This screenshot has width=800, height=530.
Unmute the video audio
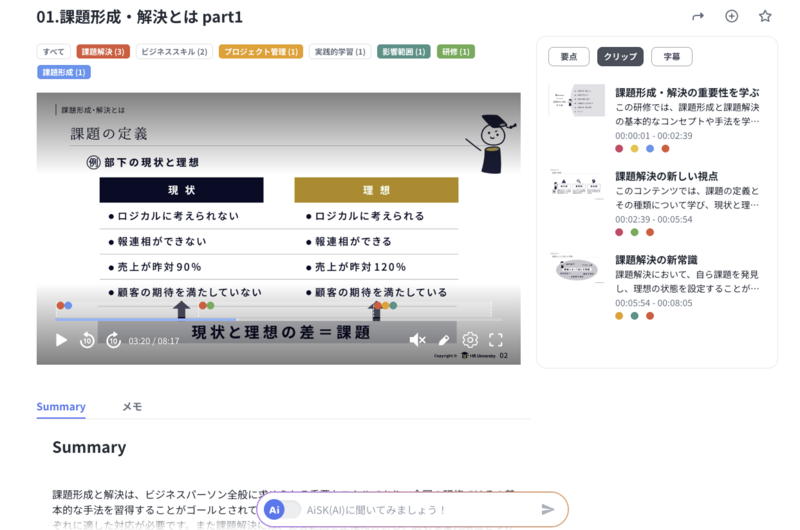tap(418, 340)
